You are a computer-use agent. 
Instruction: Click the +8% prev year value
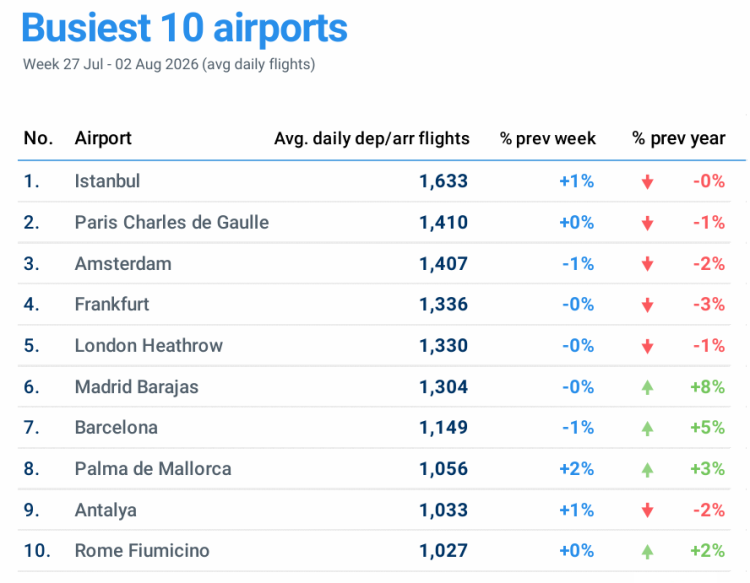(707, 386)
